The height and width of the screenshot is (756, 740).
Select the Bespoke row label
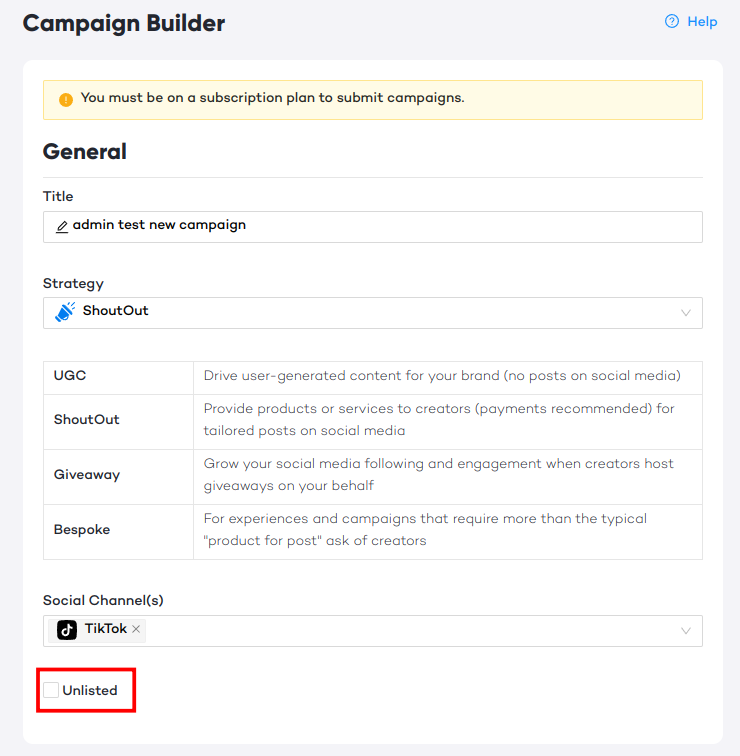coord(82,529)
